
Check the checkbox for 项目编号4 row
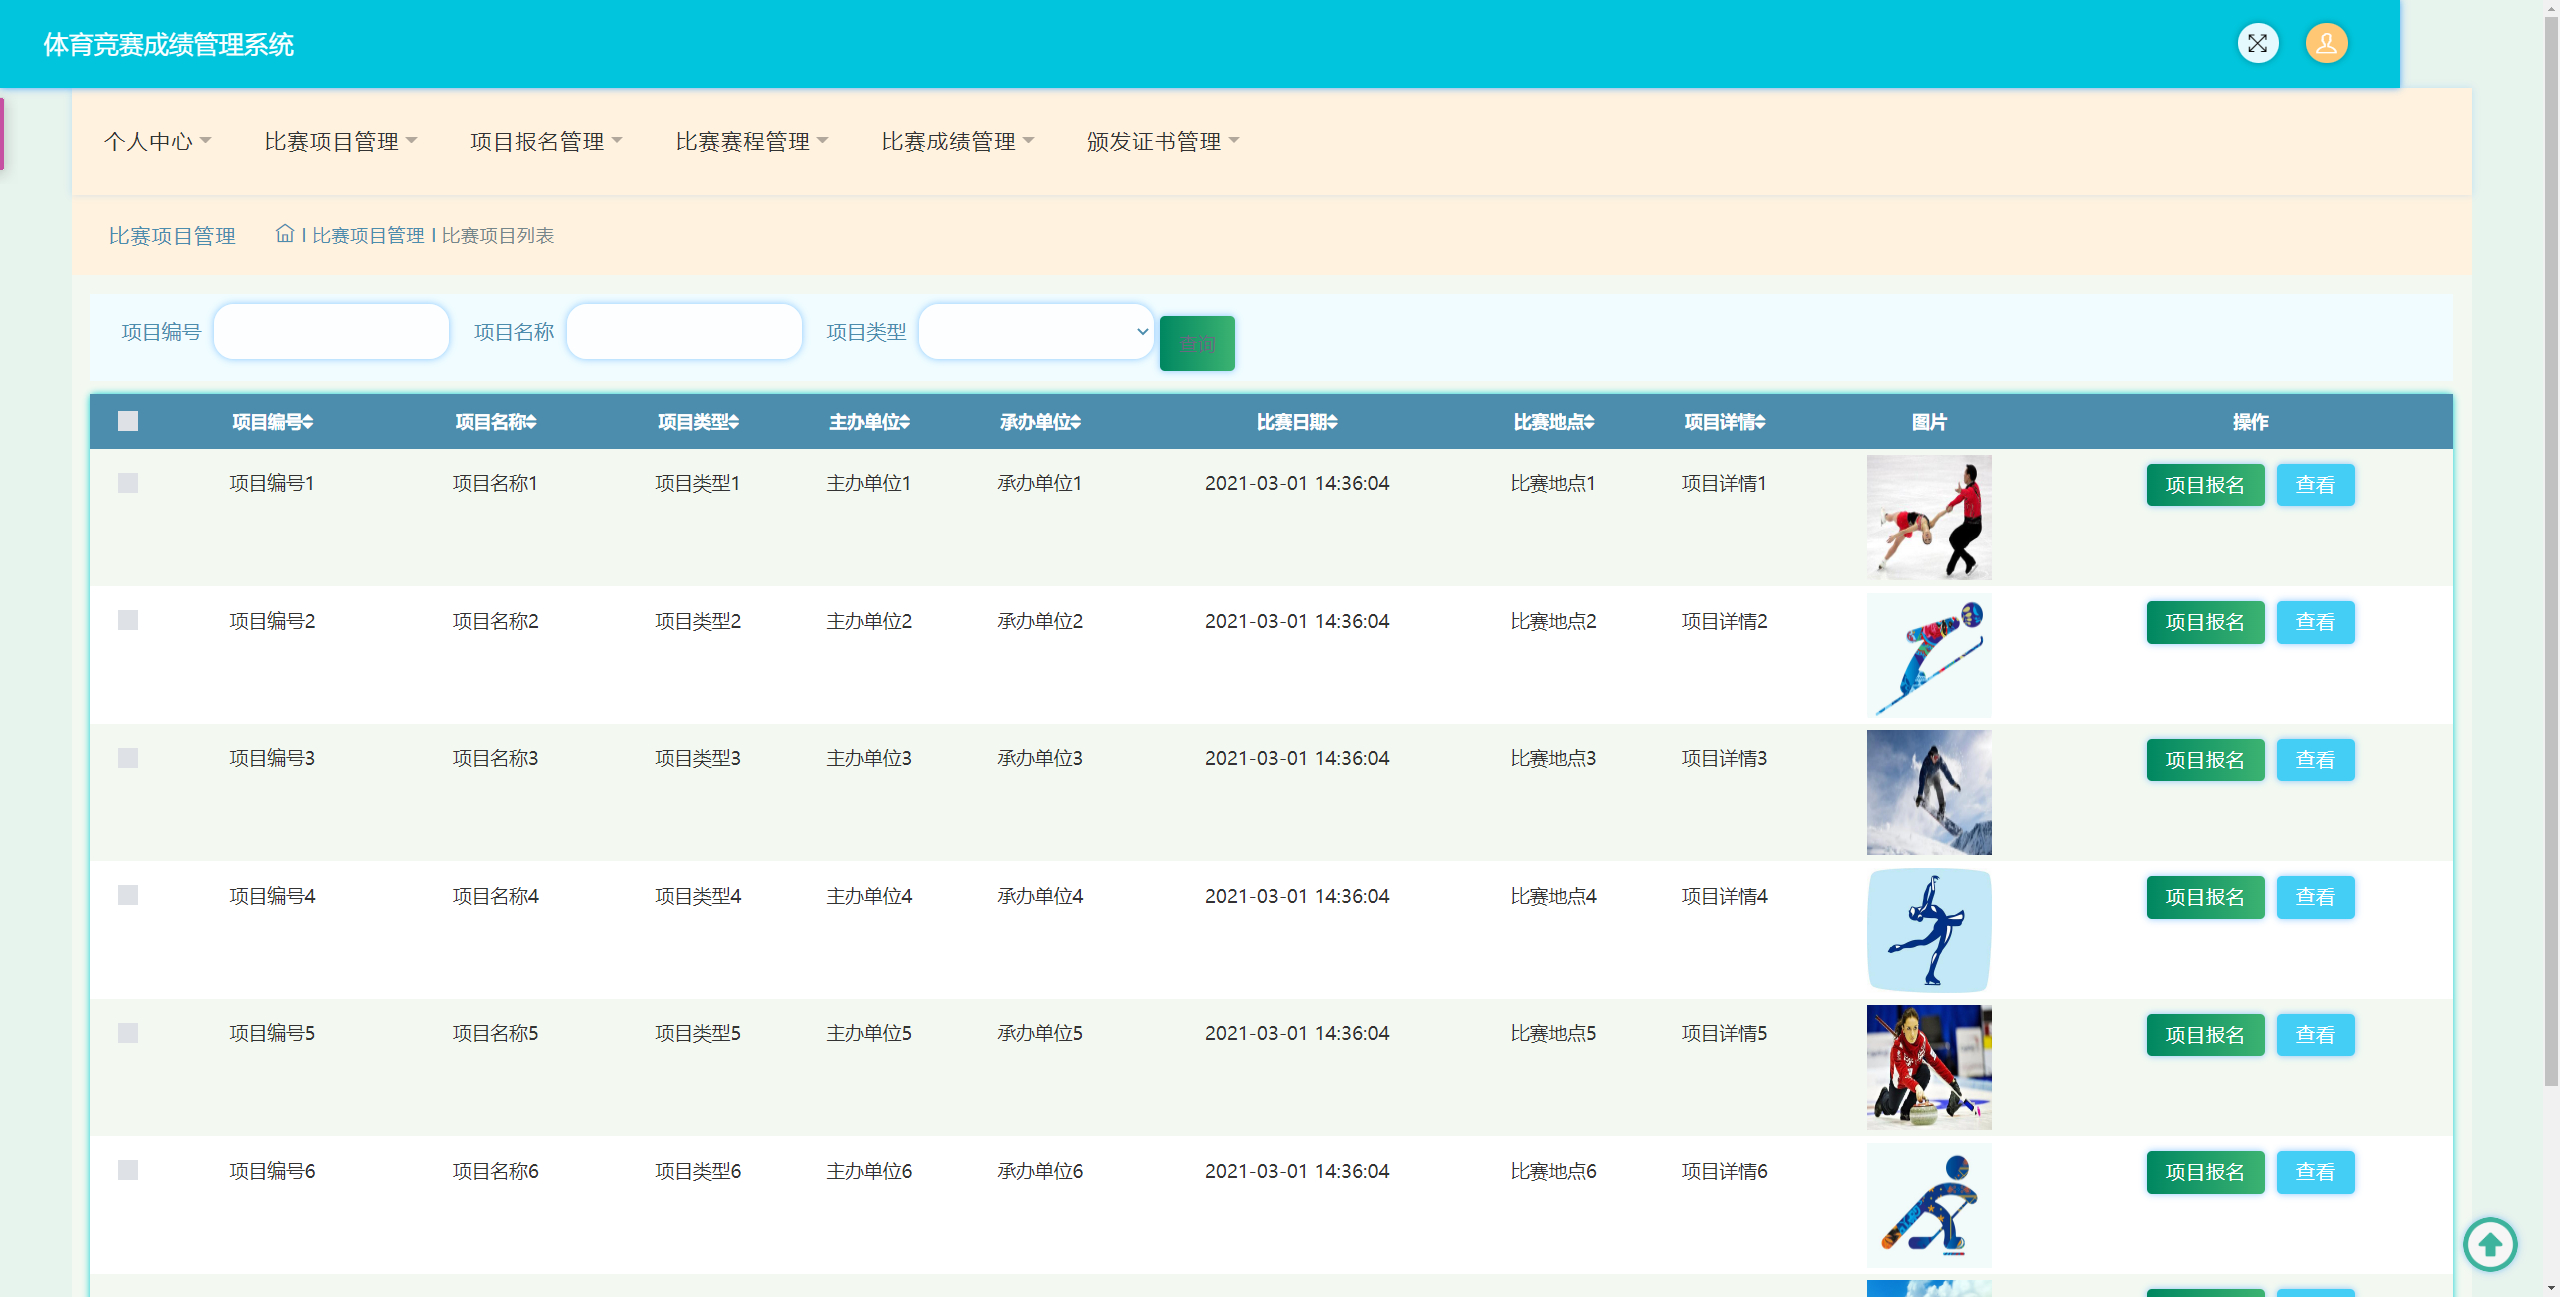tap(128, 895)
